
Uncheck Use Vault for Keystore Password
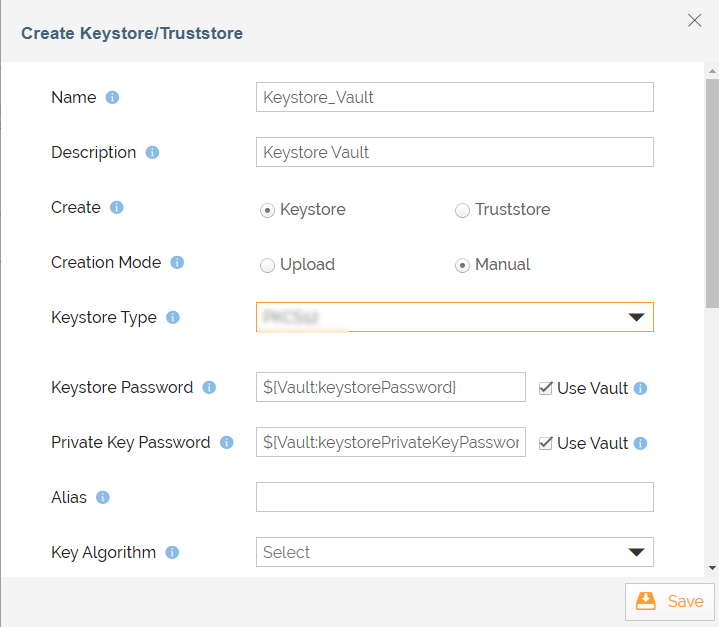545,388
